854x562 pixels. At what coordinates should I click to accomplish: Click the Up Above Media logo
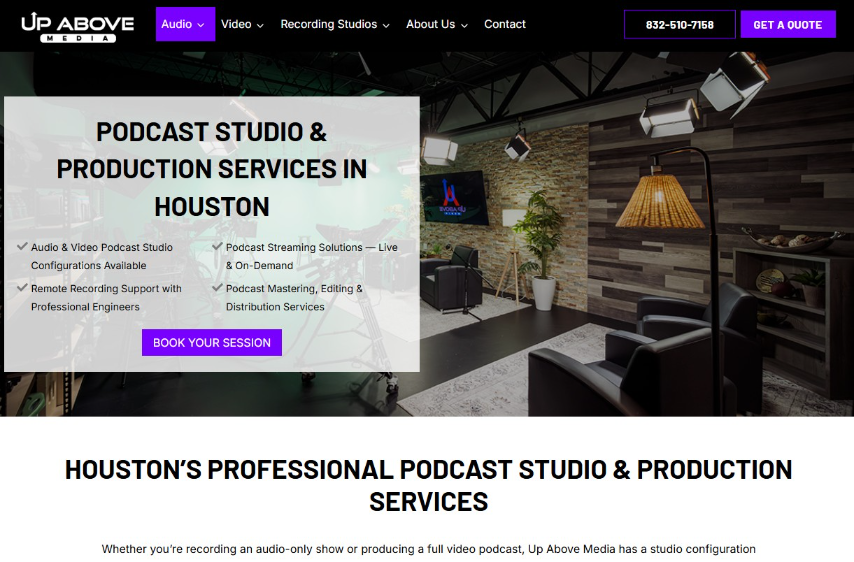(77, 27)
